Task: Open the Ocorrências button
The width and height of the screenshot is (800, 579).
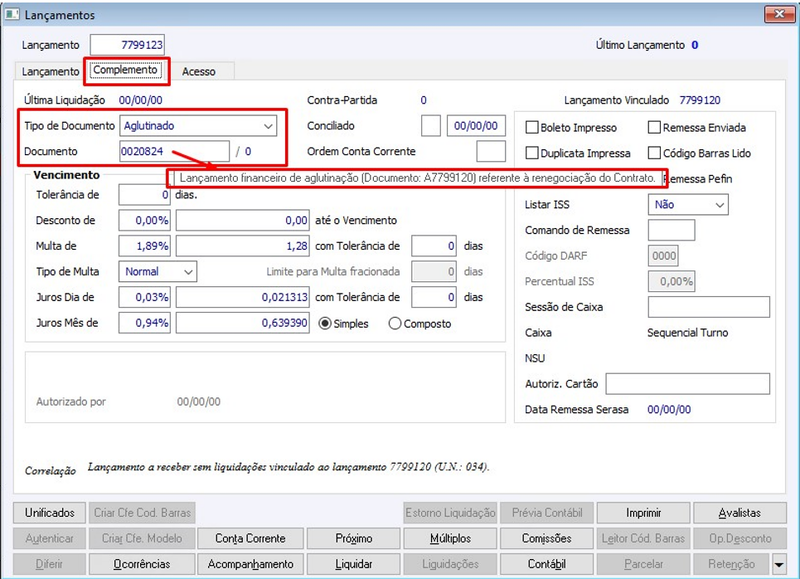Action: point(142,564)
